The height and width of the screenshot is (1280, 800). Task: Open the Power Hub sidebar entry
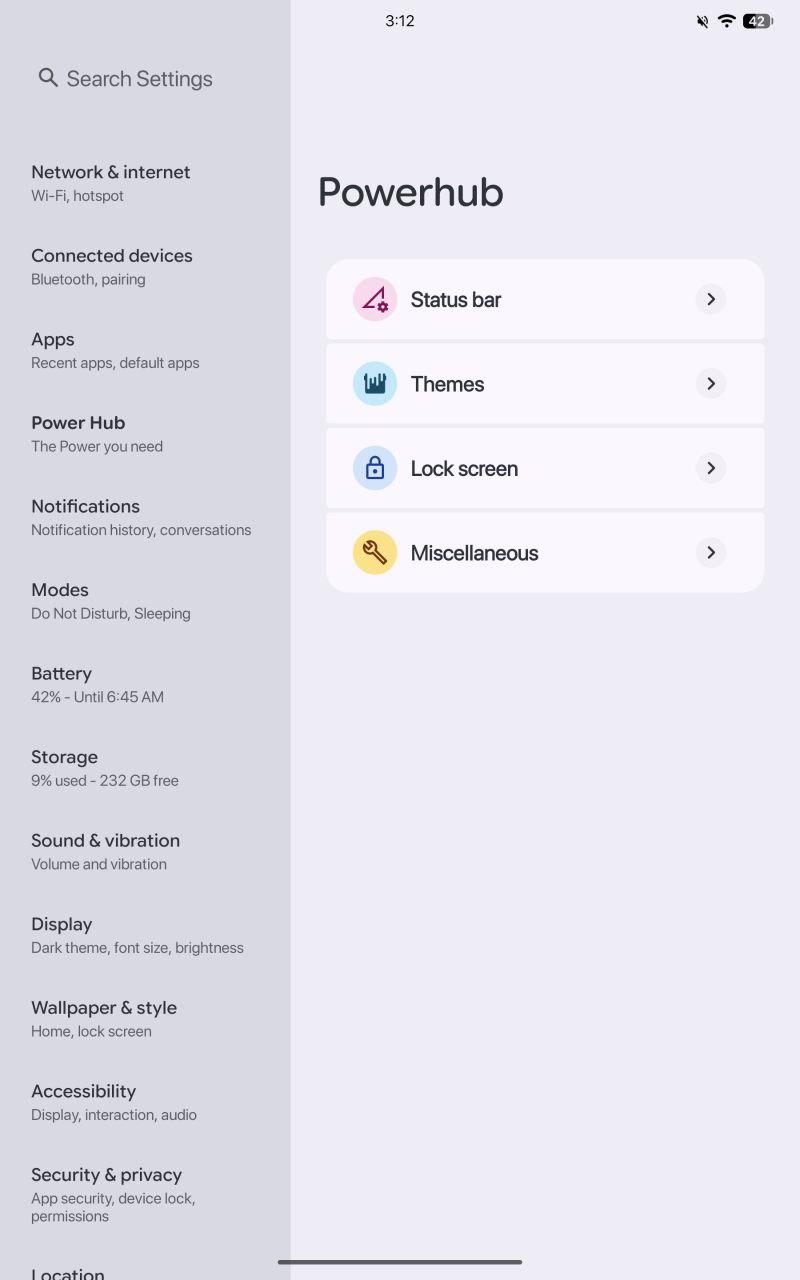pyautogui.click(x=145, y=434)
